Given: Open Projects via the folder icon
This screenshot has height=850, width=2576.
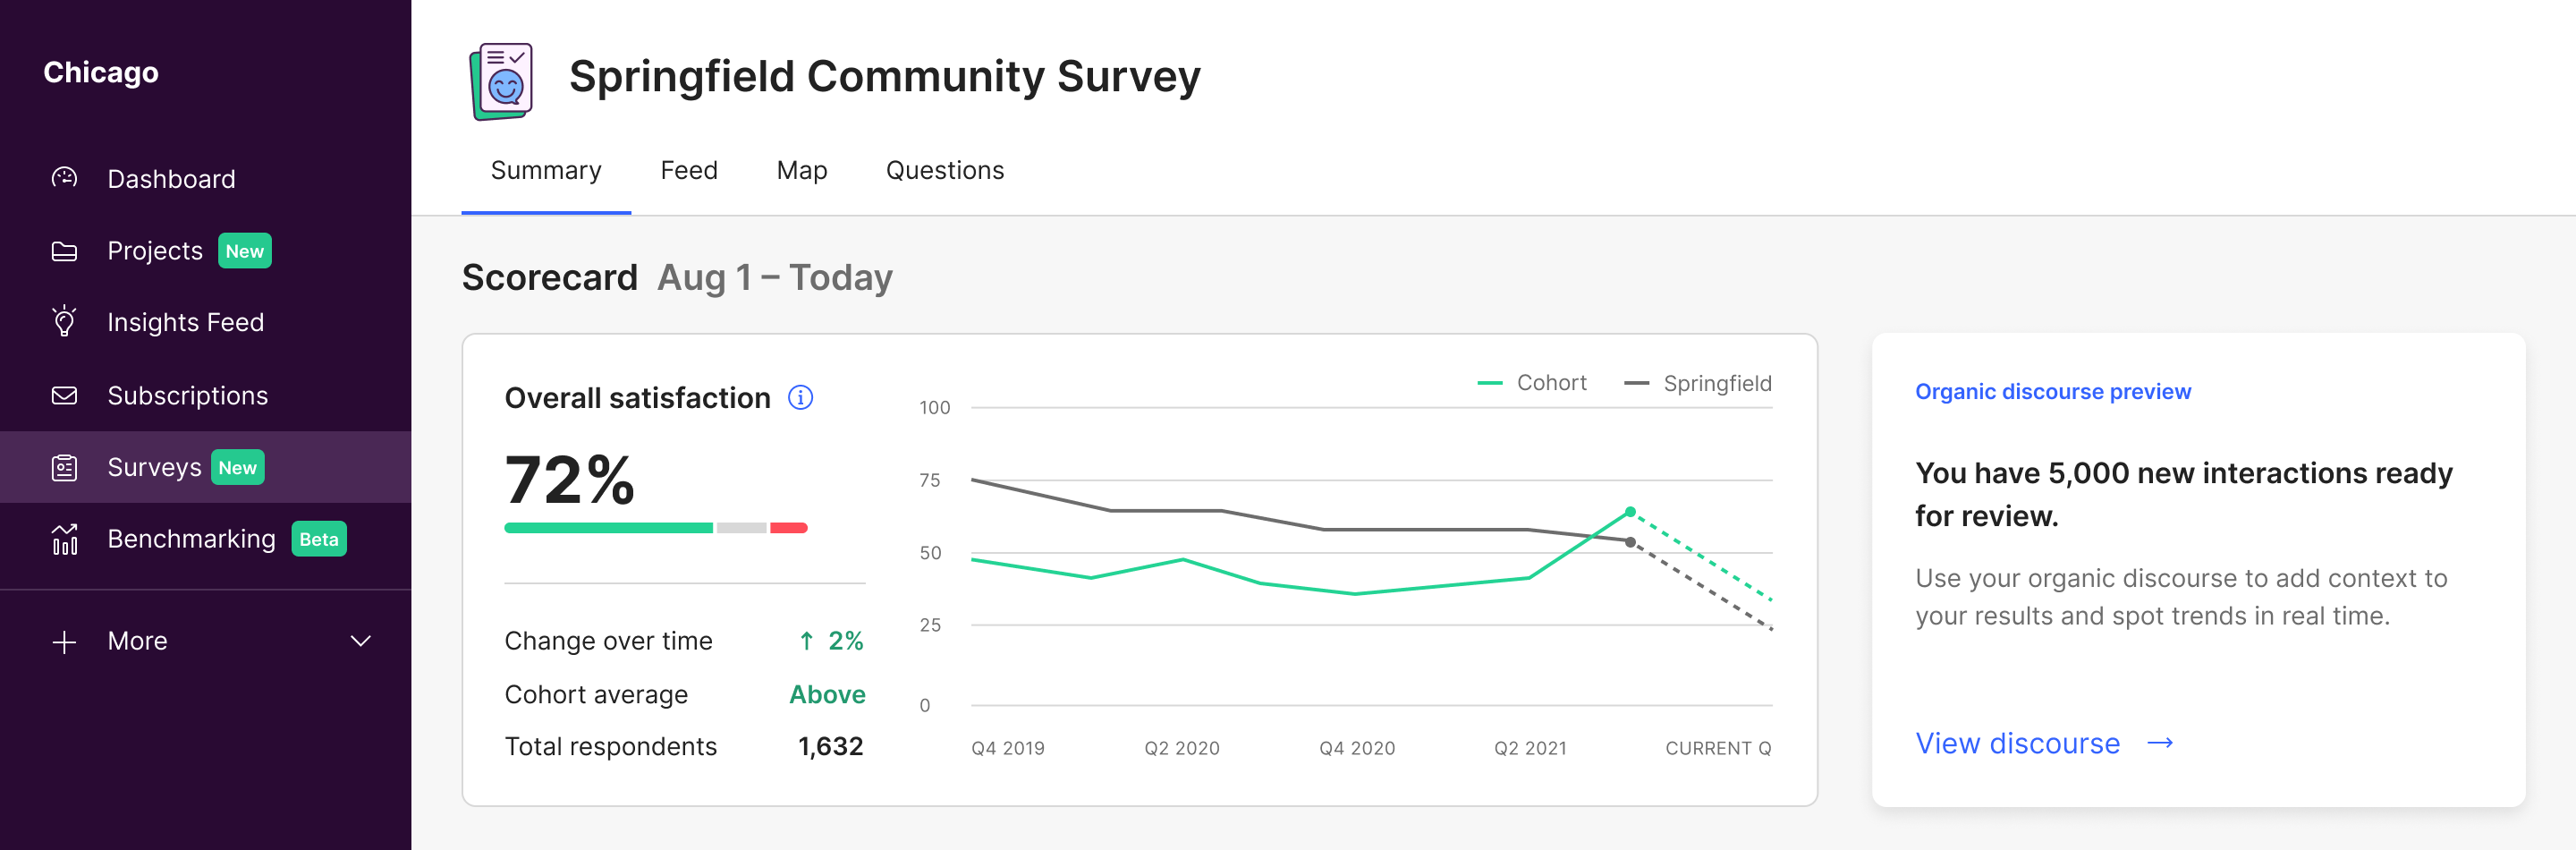Looking at the screenshot, I should (64, 251).
